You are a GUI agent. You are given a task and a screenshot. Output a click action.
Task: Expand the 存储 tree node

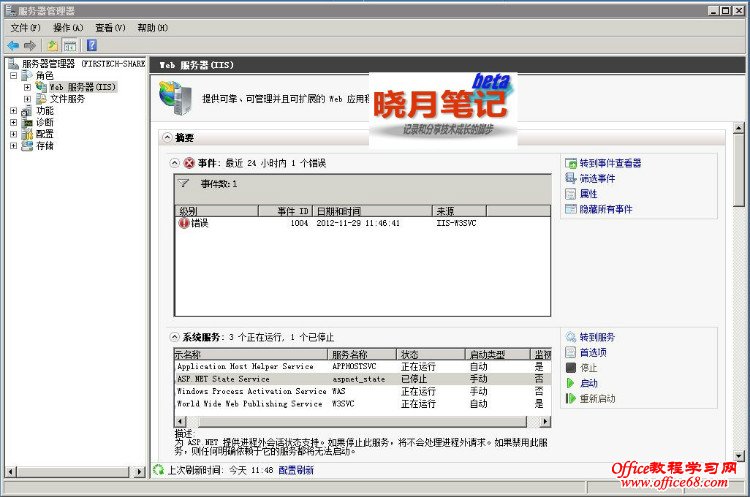tap(13, 146)
